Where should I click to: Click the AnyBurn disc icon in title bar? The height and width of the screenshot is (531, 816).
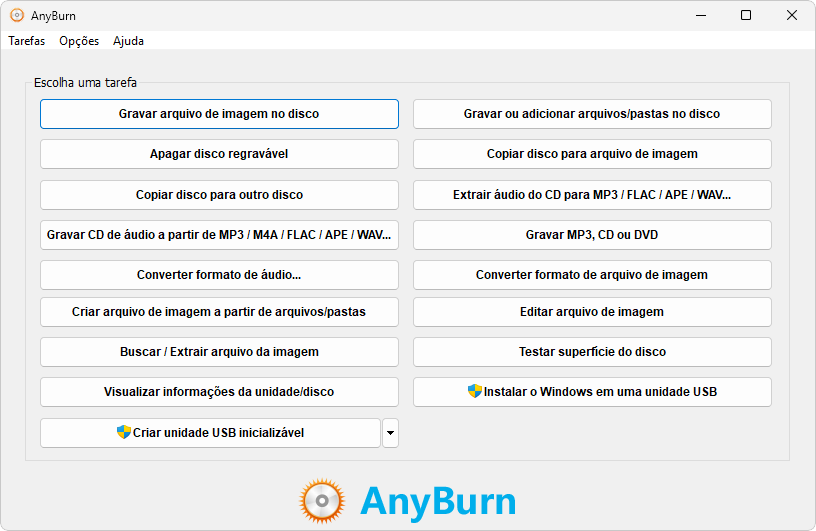pos(17,16)
